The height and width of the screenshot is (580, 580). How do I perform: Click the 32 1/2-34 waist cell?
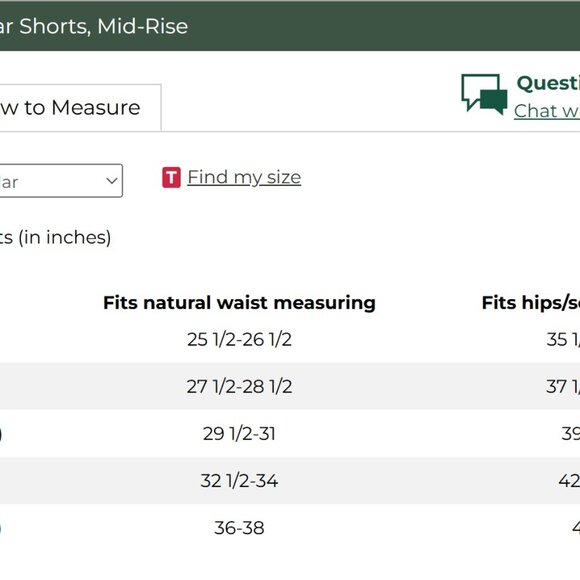239,481
